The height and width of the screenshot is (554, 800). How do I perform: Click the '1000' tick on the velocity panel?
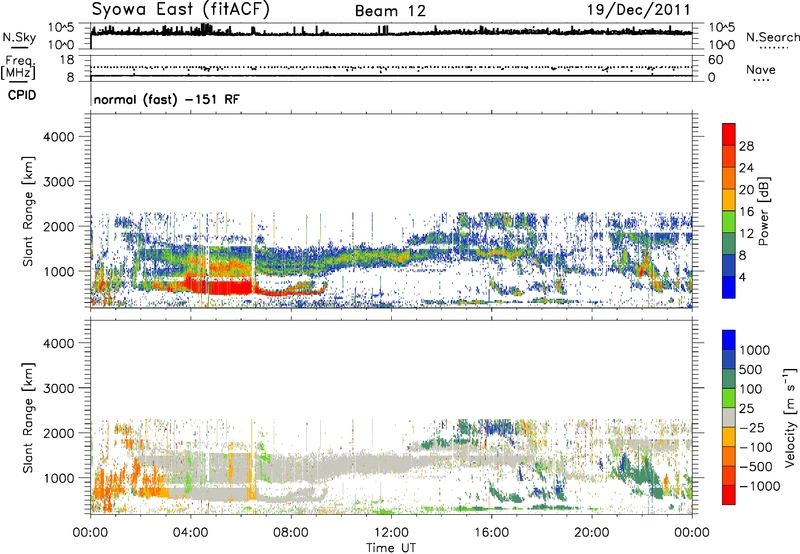(58, 478)
